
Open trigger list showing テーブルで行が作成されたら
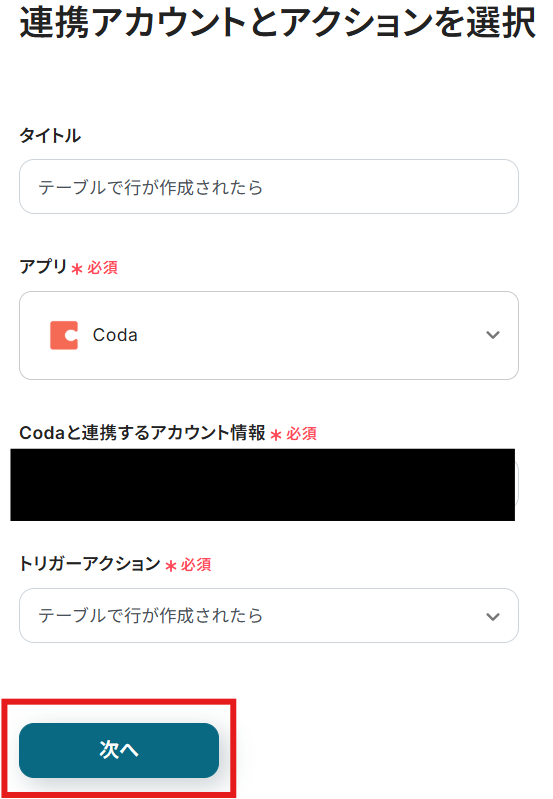point(269,616)
